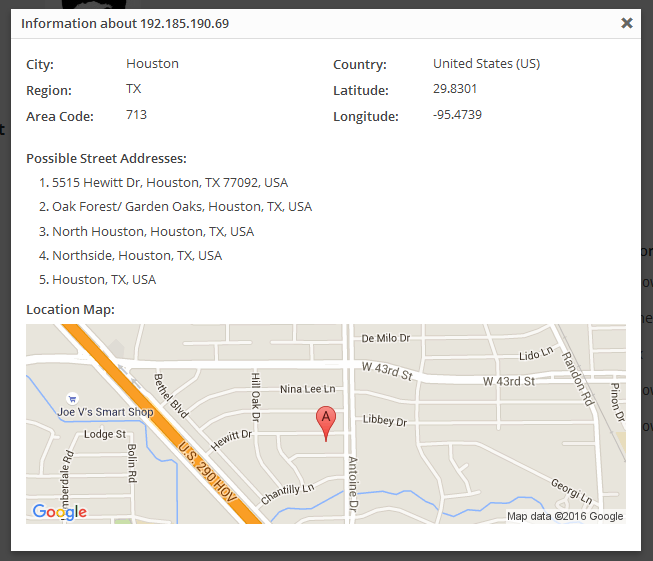653x561 pixels.
Task: Click the Longitude: field label
Action: click(366, 116)
